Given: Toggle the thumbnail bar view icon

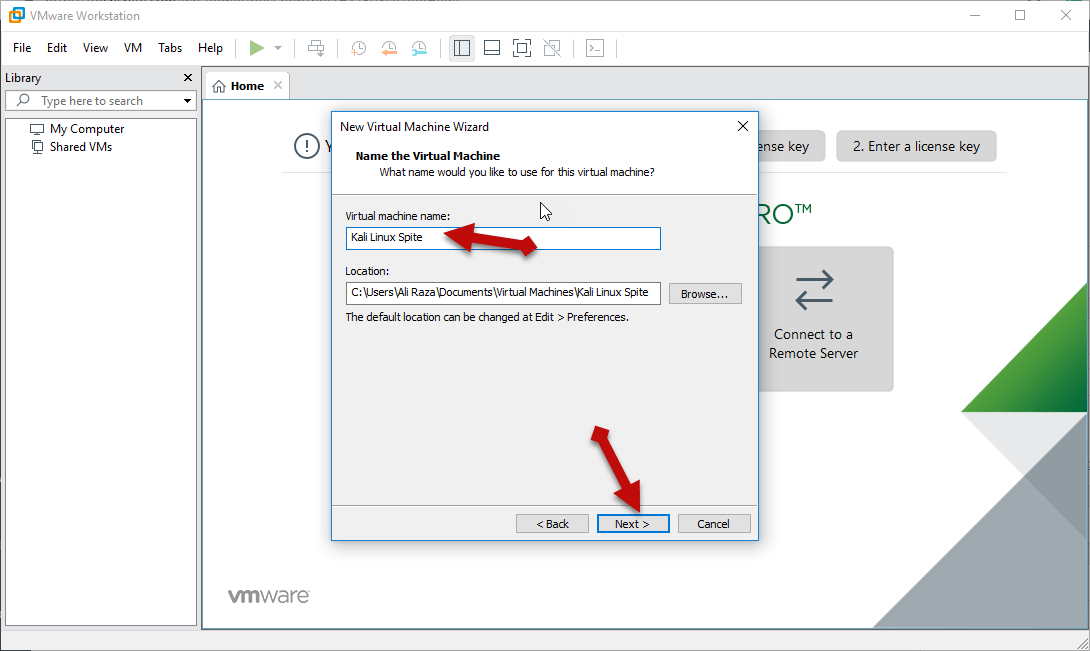Looking at the screenshot, I should point(491,48).
